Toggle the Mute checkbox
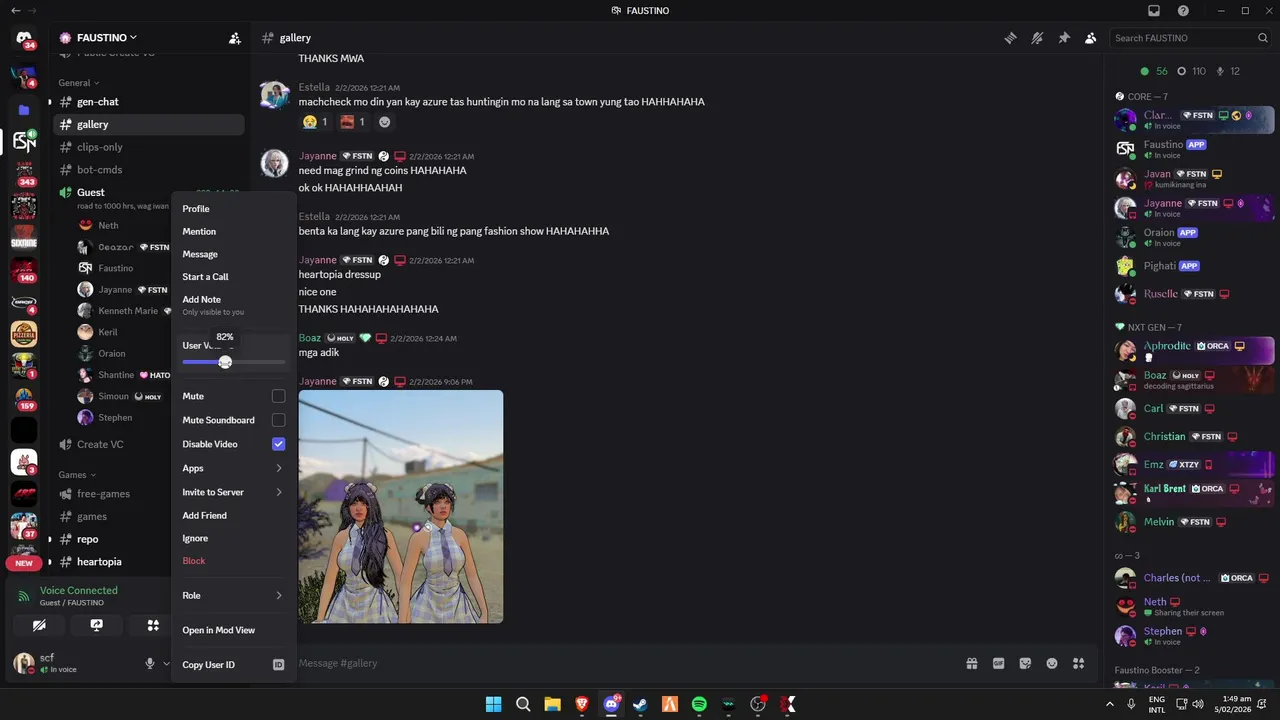The width and height of the screenshot is (1280, 720). pos(278,396)
